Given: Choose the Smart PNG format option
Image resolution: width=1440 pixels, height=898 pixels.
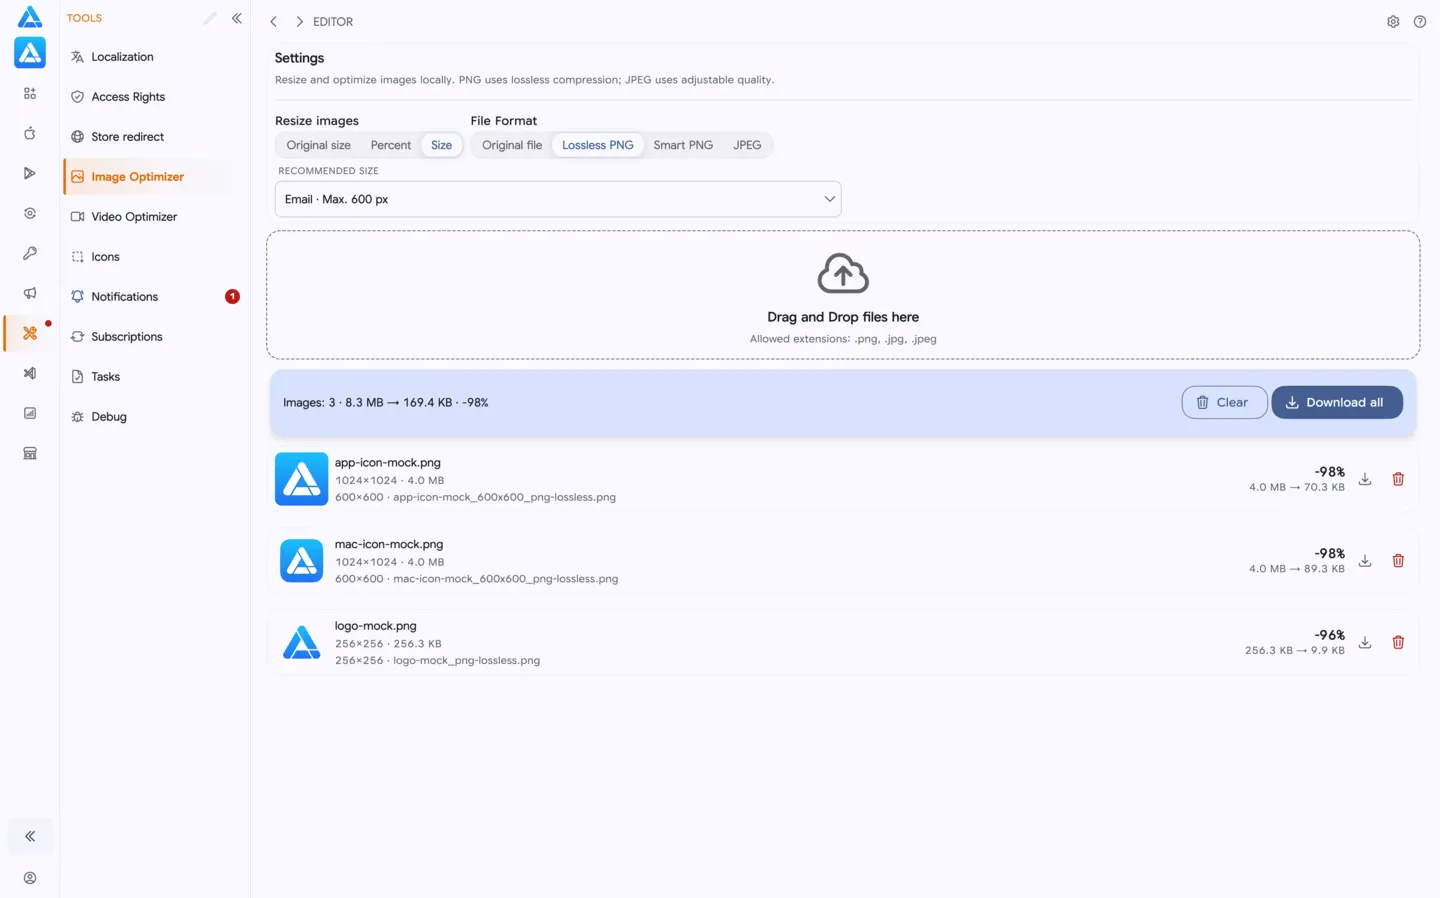Looking at the screenshot, I should tap(683, 145).
